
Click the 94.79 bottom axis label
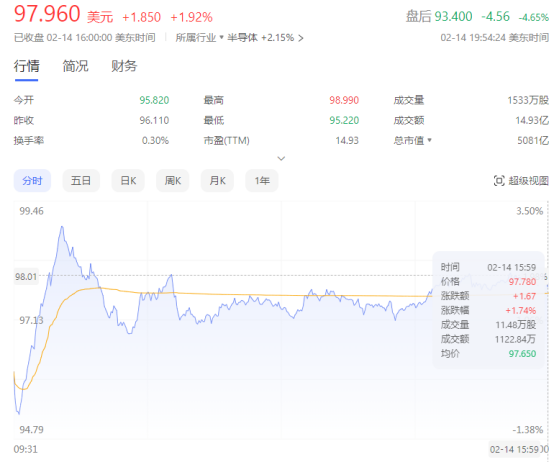pos(31,430)
